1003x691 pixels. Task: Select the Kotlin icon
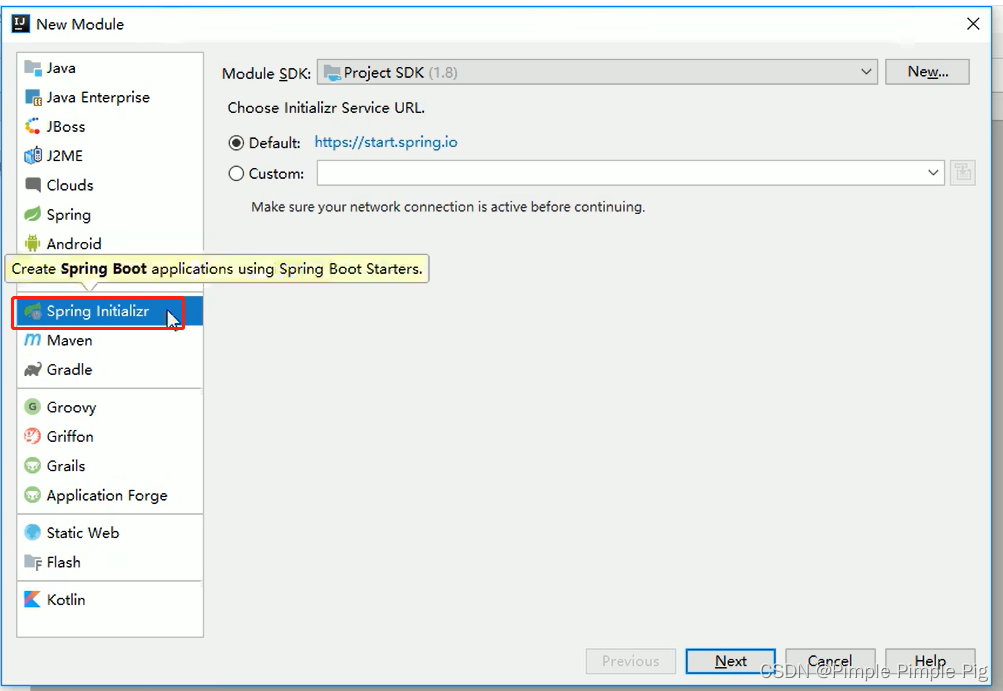point(32,599)
